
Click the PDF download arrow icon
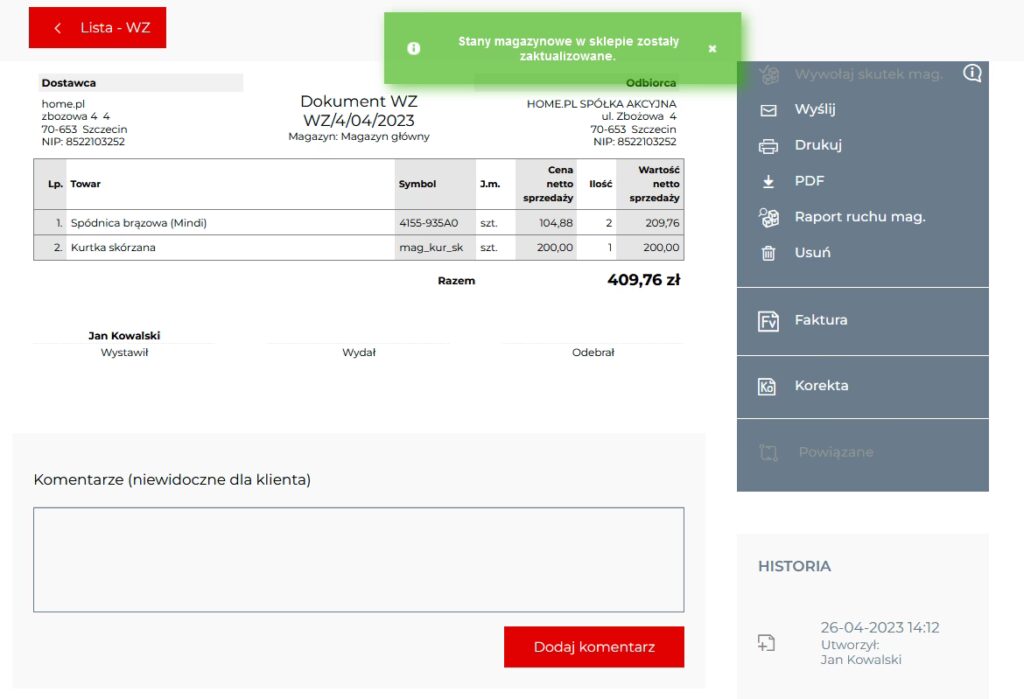tap(768, 182)
